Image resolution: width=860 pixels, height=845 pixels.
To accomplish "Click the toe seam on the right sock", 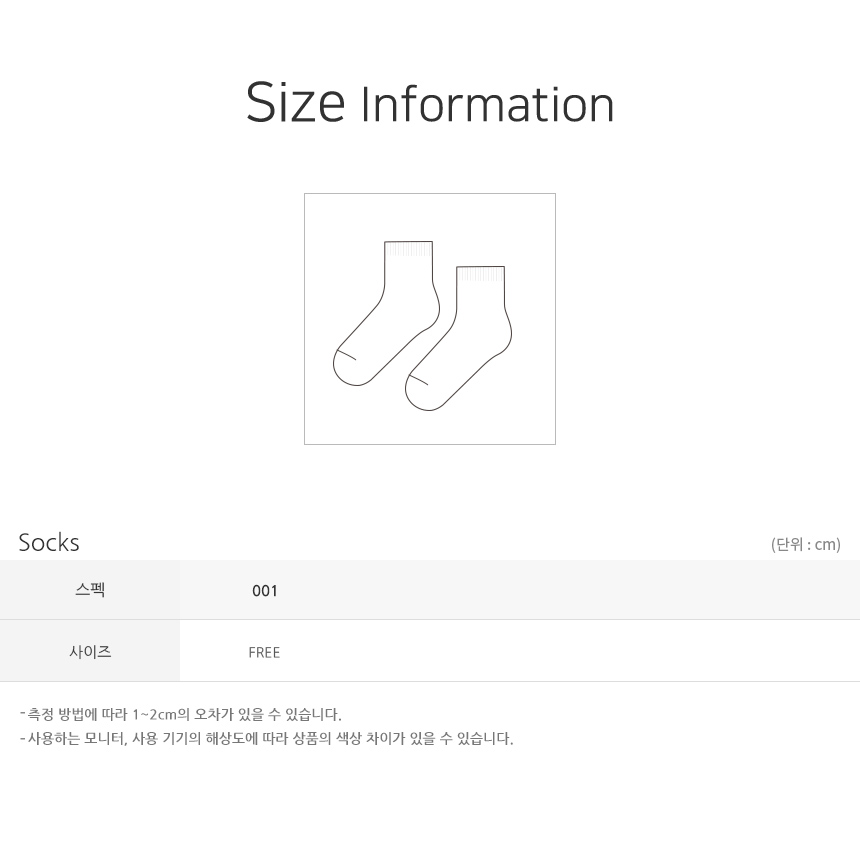I will pyautogui.click(x=418, y=379).
